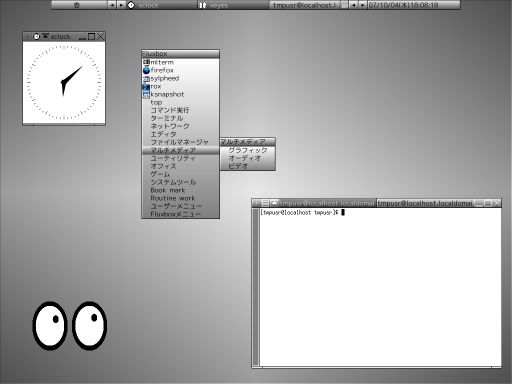Viewport: 512px width, 384px height.
Task: Select the top entry in Fluxbox menu
Action: click(x=180, y=102)
